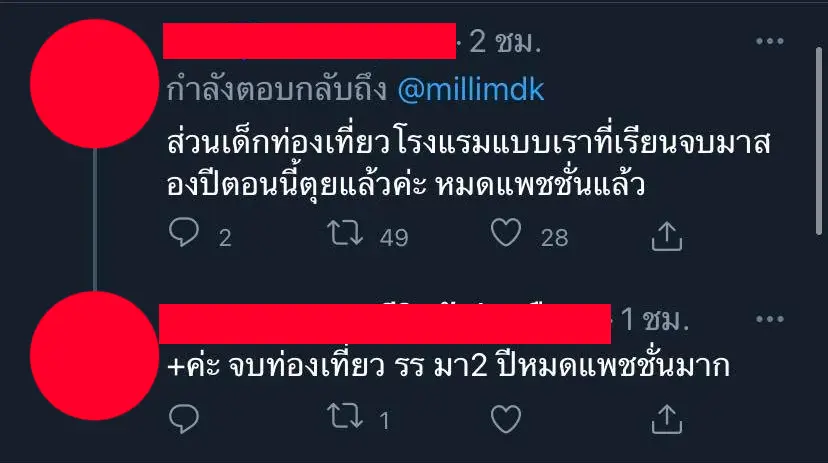
Task: Open the 2 ชม. timestamp link
Action: 505,41
